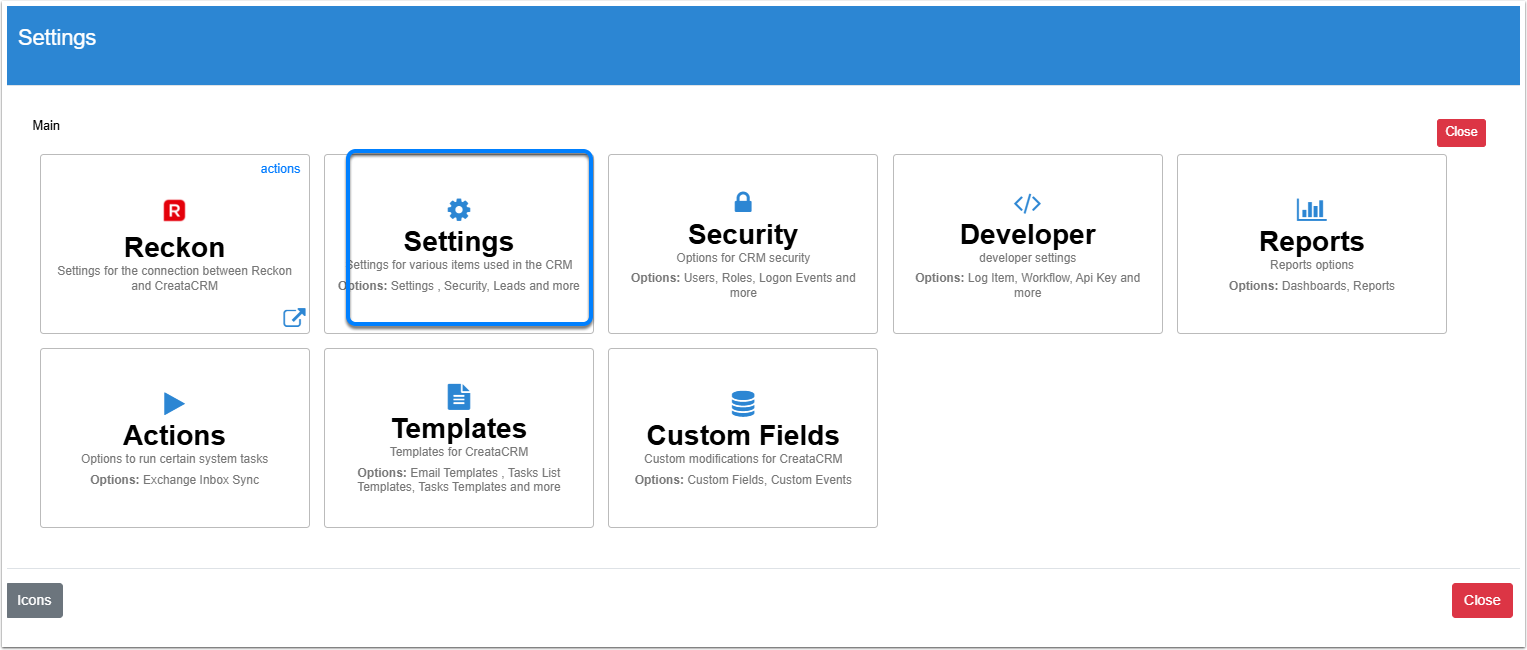
Task: Click the bottom red Close button
Action: [x=1481, y=600]
